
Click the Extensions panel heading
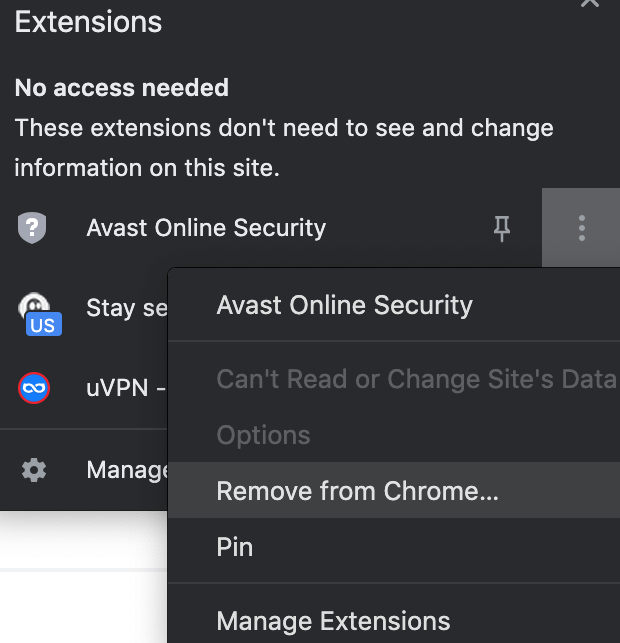(x=88, y=22)
